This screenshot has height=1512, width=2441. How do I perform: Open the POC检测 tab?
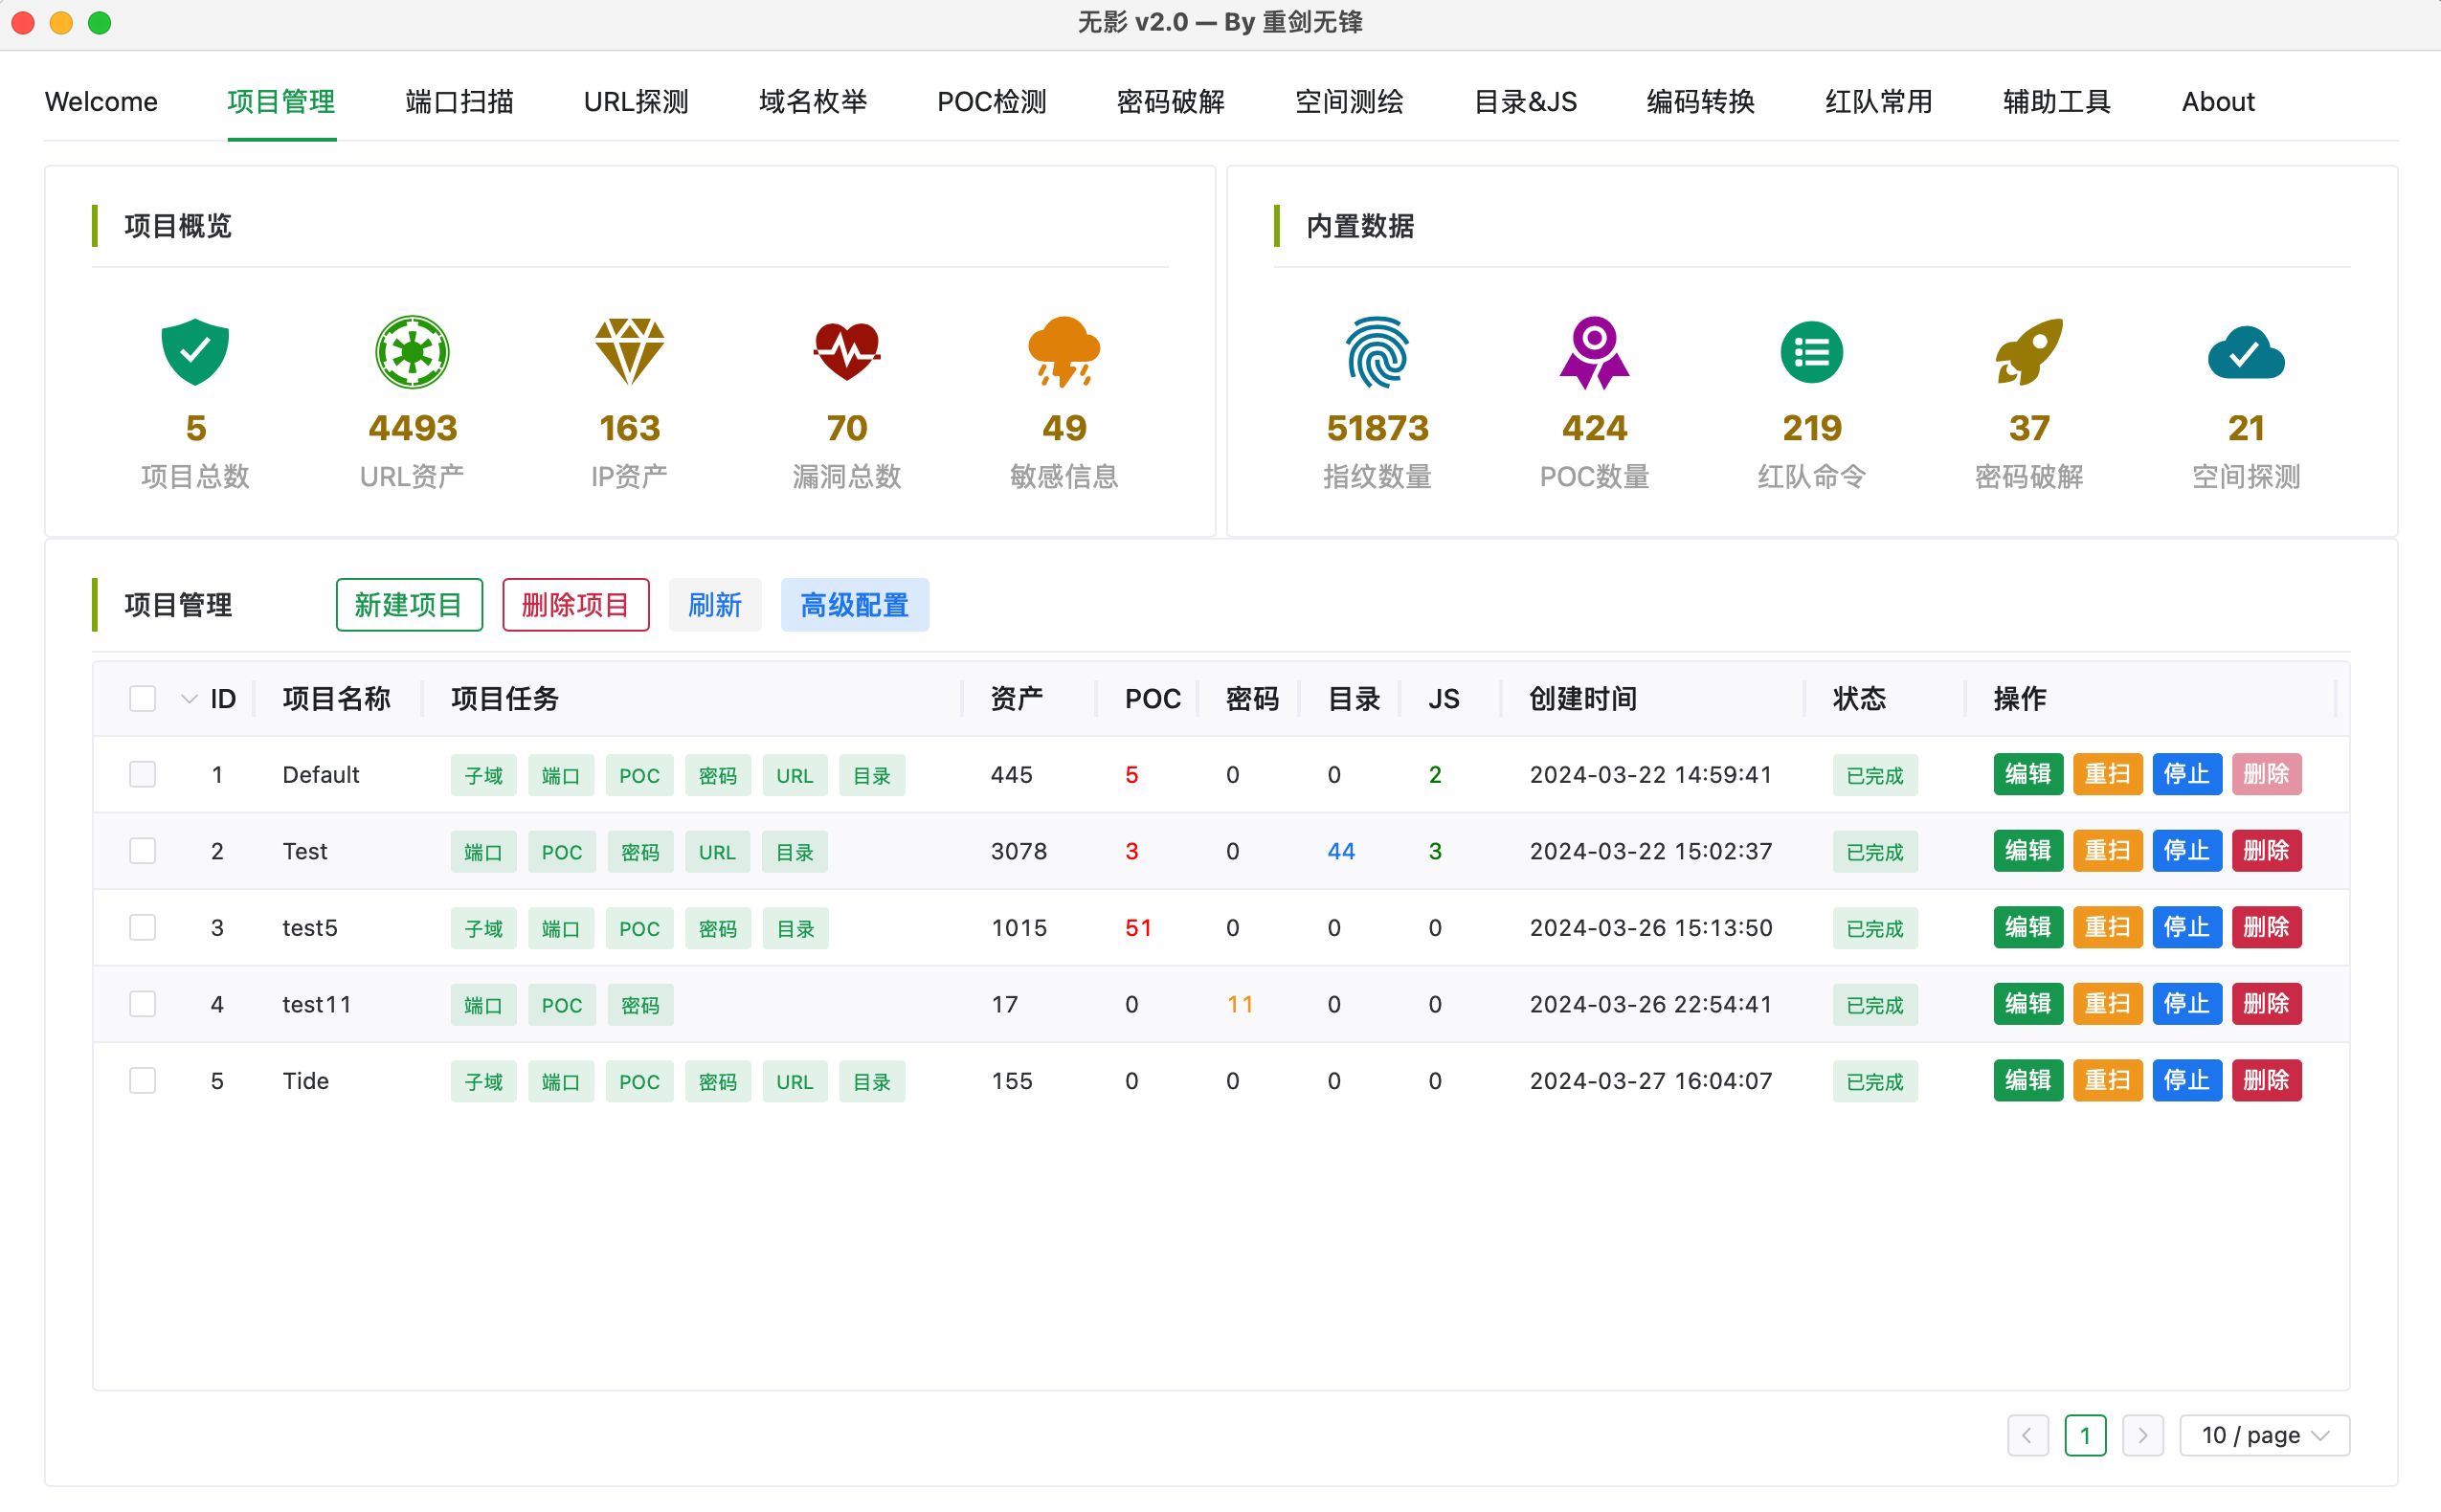click(x=991, y=102)
